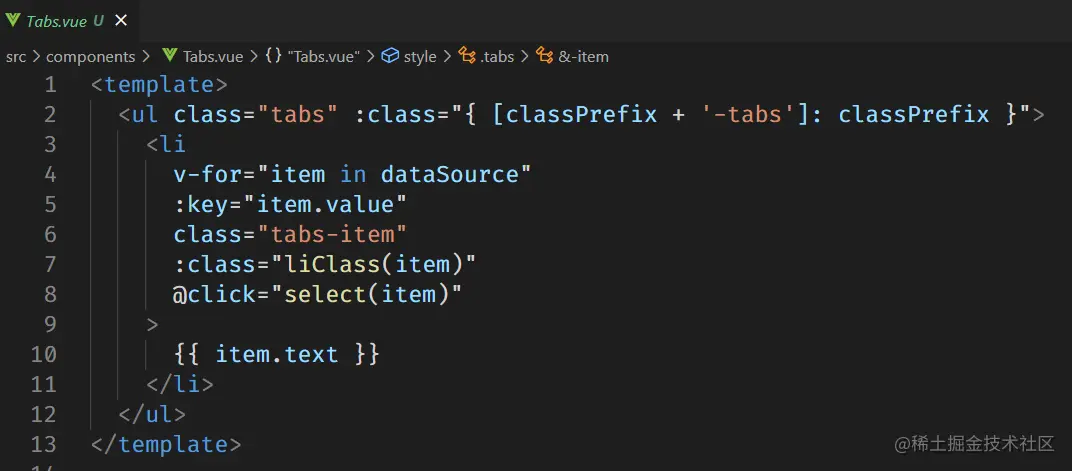Close the Tabs.vue editor tab
Image resolution: width=1072 pixels, height=471 pixels.
pyautogui.click(x=121, y=19)
